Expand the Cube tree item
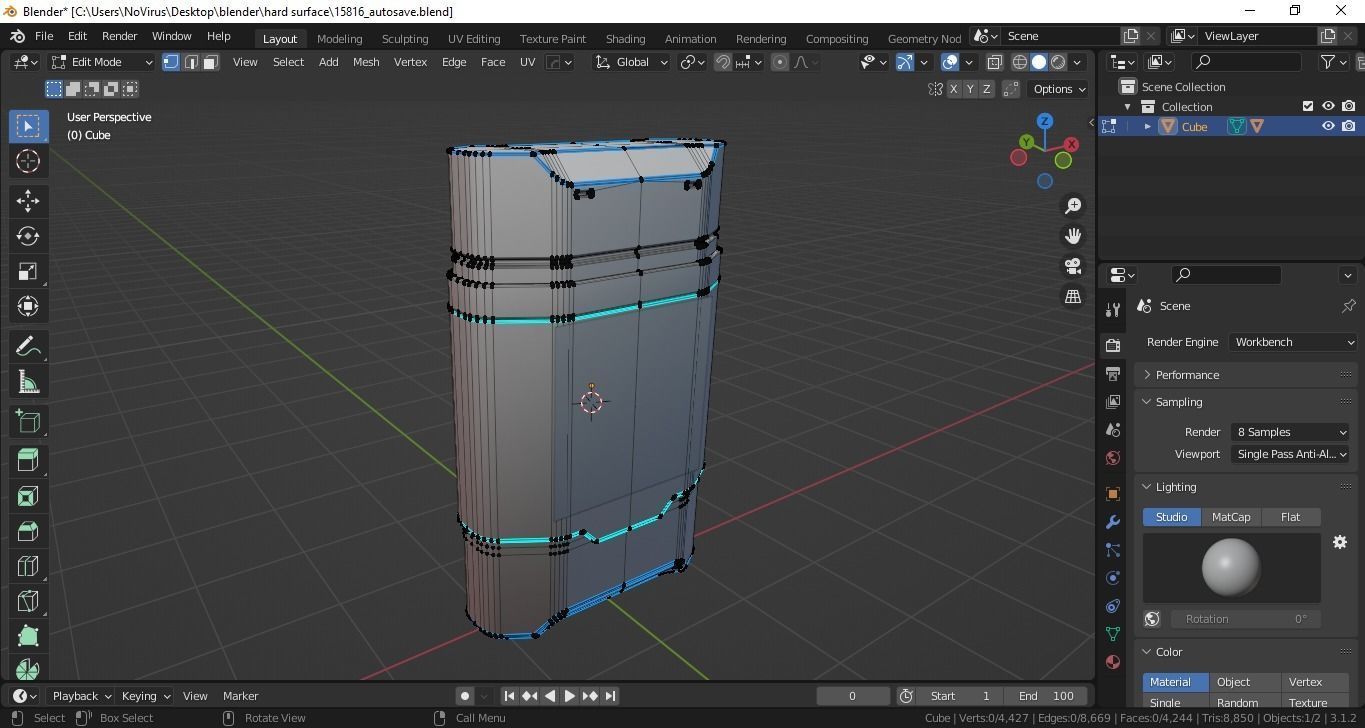This screenshot has height=728, width=1365. coord(1147,127)
